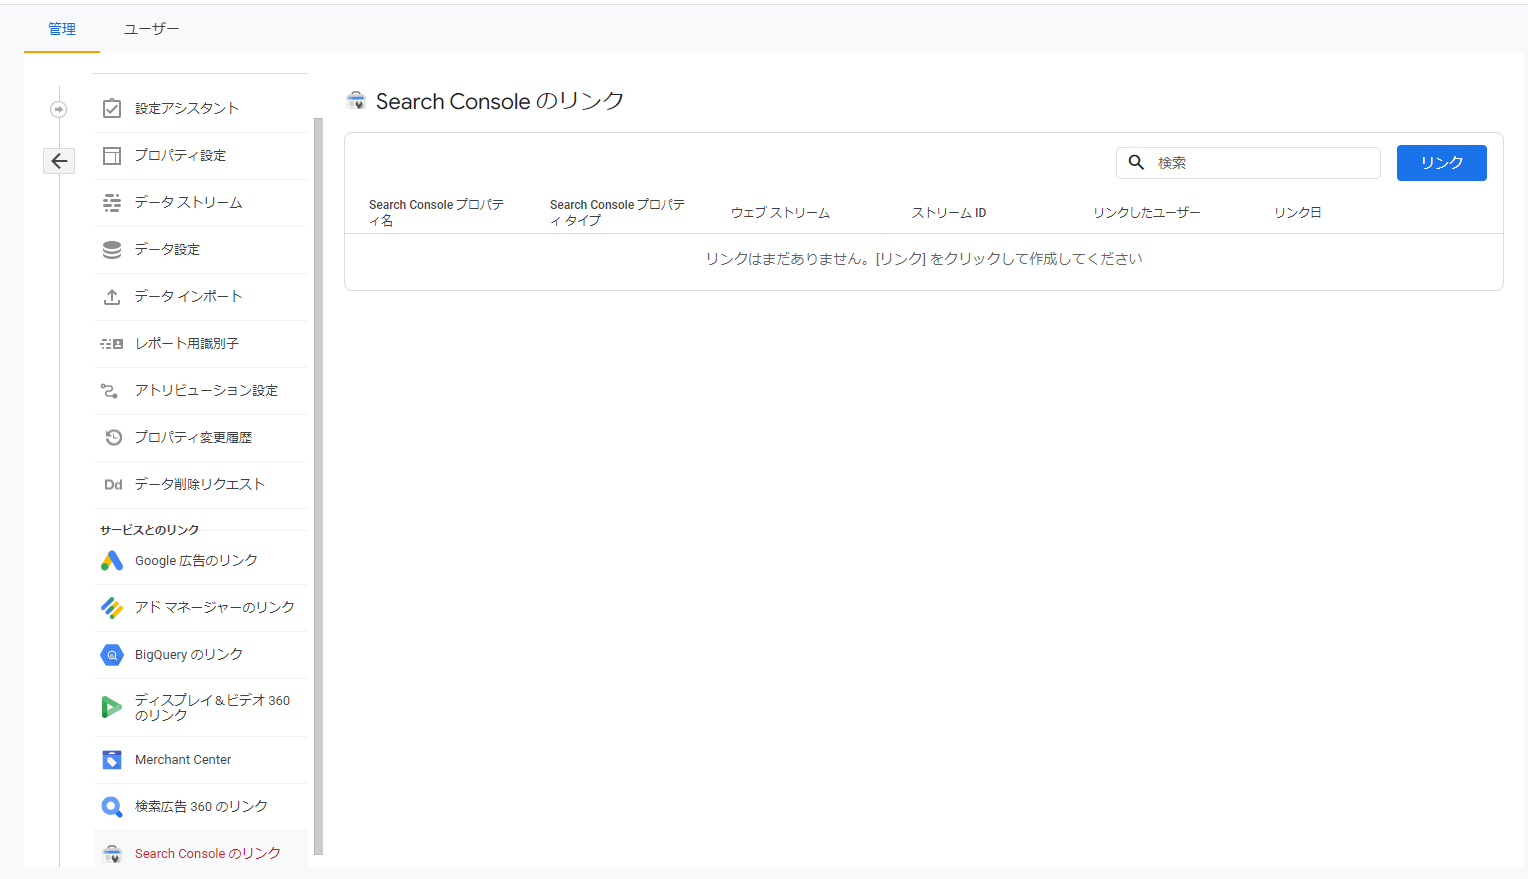Screen dimensions: 1528x879
Task: Click the sidebar vertical scrollbar
Action: (318, 486)
